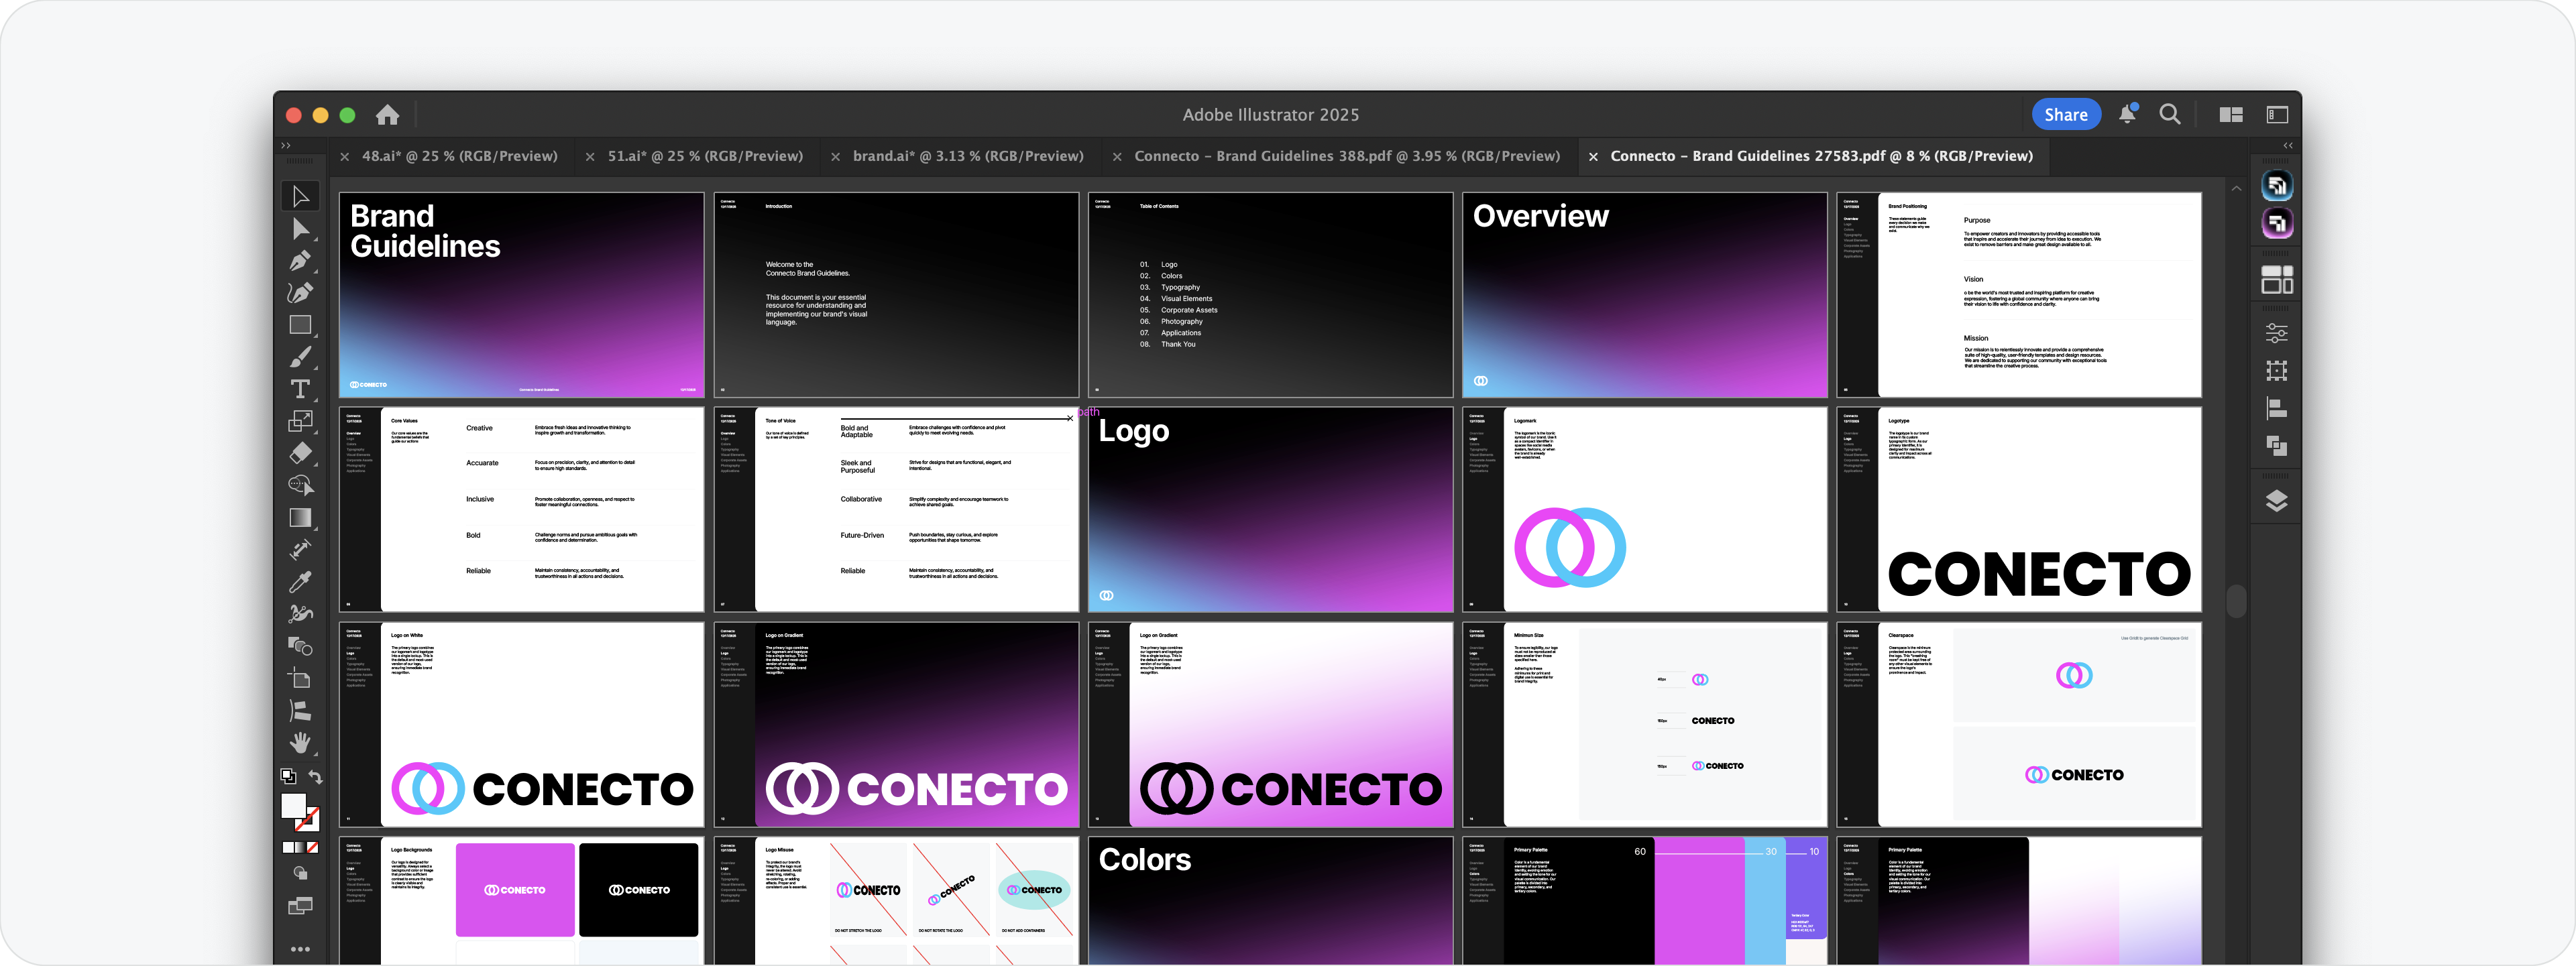Click the blue Share button

(x=2066, y=114)
